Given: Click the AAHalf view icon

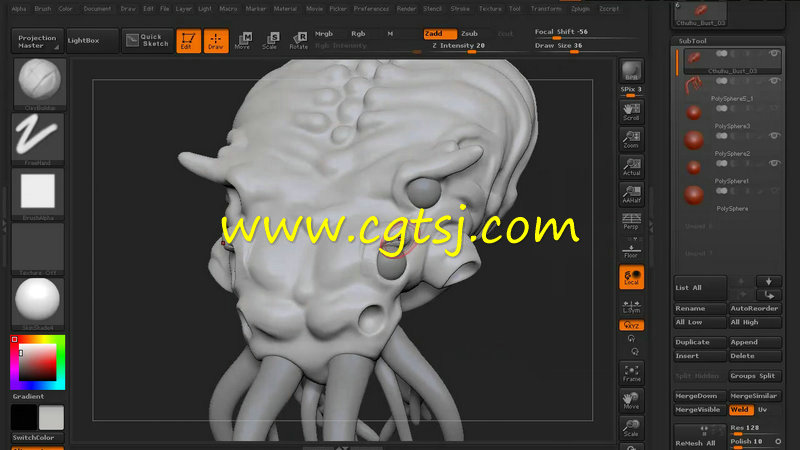Looking at the screenshot, I should pos(631,195).
